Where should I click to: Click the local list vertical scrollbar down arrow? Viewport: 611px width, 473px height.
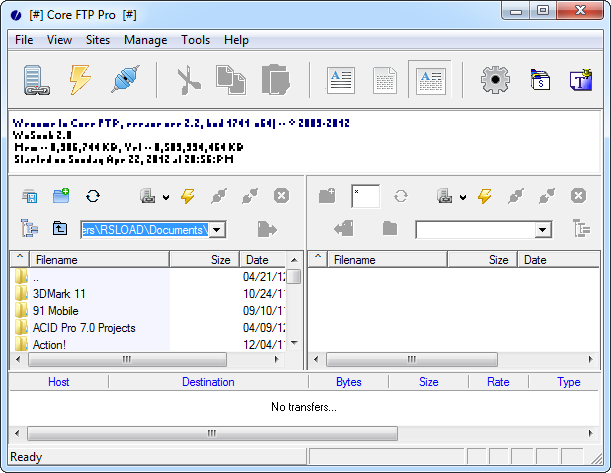coord(295,343)
